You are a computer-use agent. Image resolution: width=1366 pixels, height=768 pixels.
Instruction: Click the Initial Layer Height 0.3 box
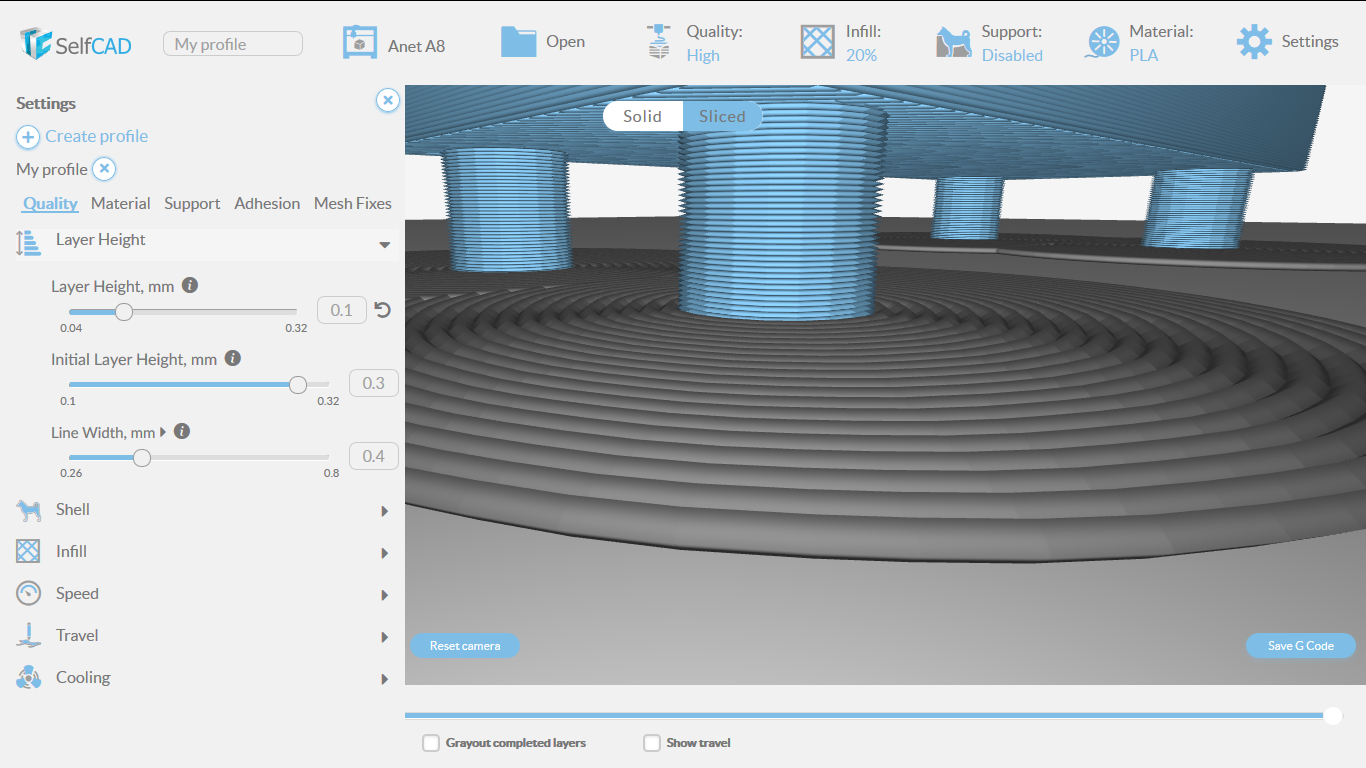(x=374, y=383)
